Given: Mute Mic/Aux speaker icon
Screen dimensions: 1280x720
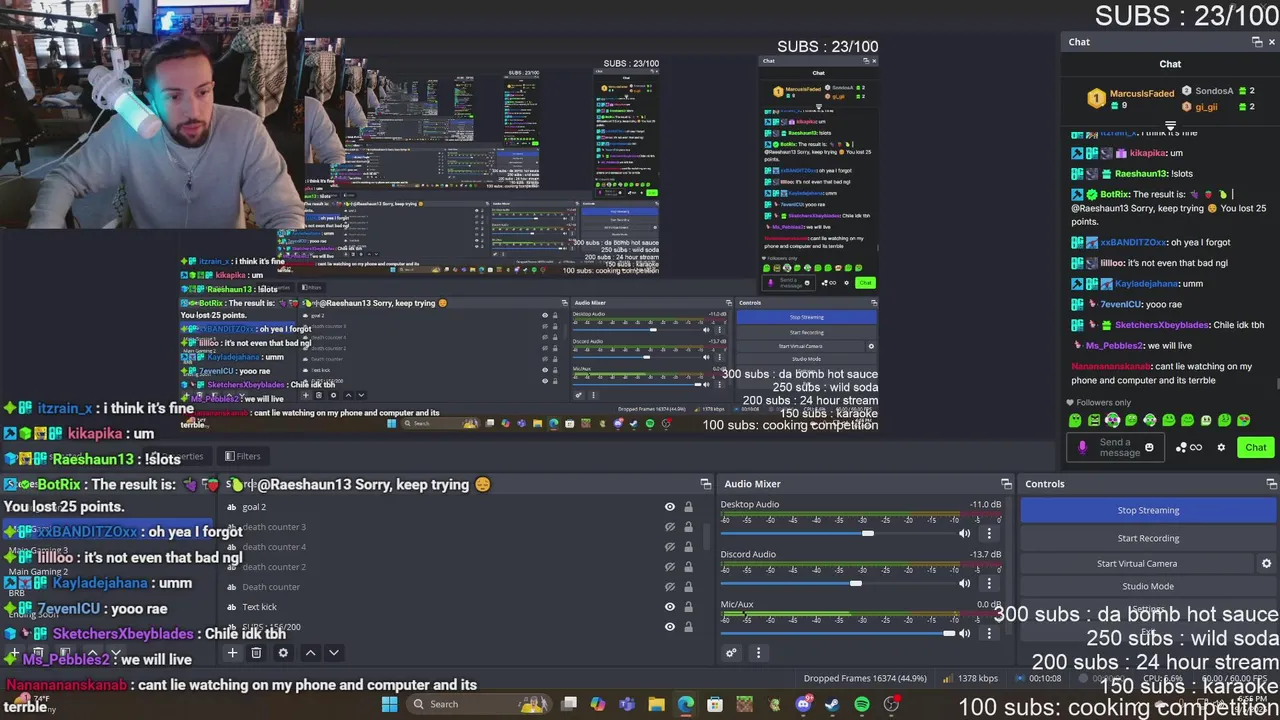Looking at the screenshot, I should [965, 633].
